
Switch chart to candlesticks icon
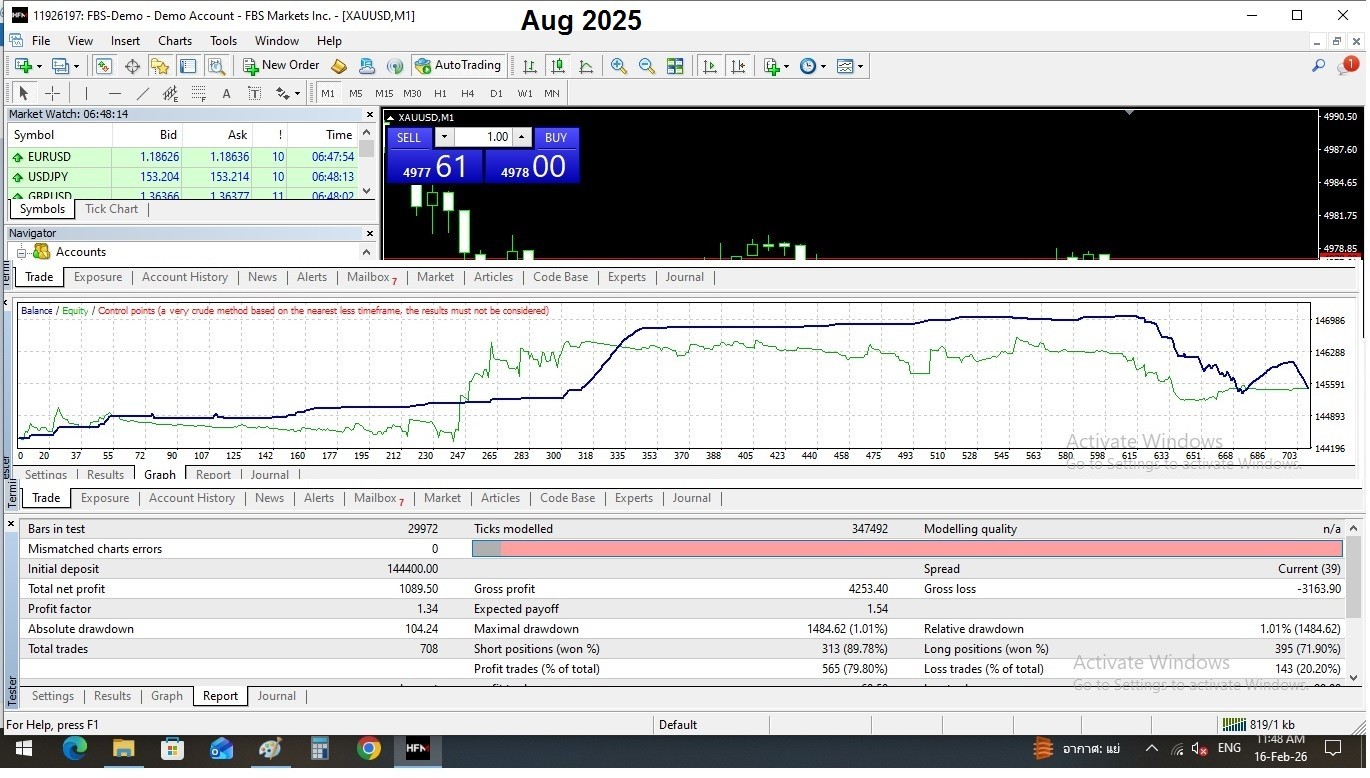tap(558, 66)
